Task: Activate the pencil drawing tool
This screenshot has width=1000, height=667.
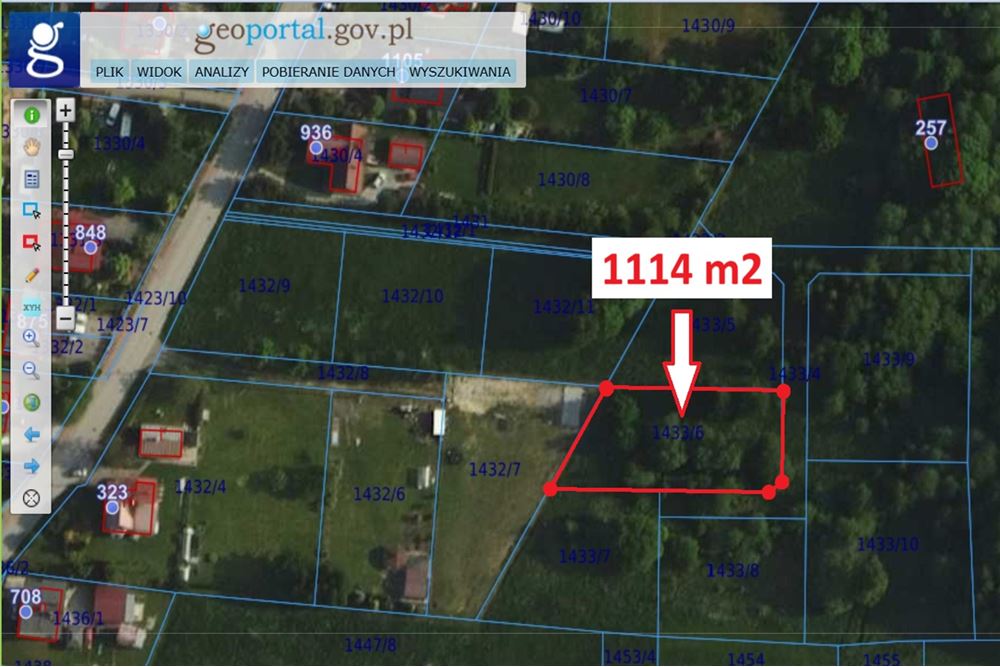Action: point(31,274)
